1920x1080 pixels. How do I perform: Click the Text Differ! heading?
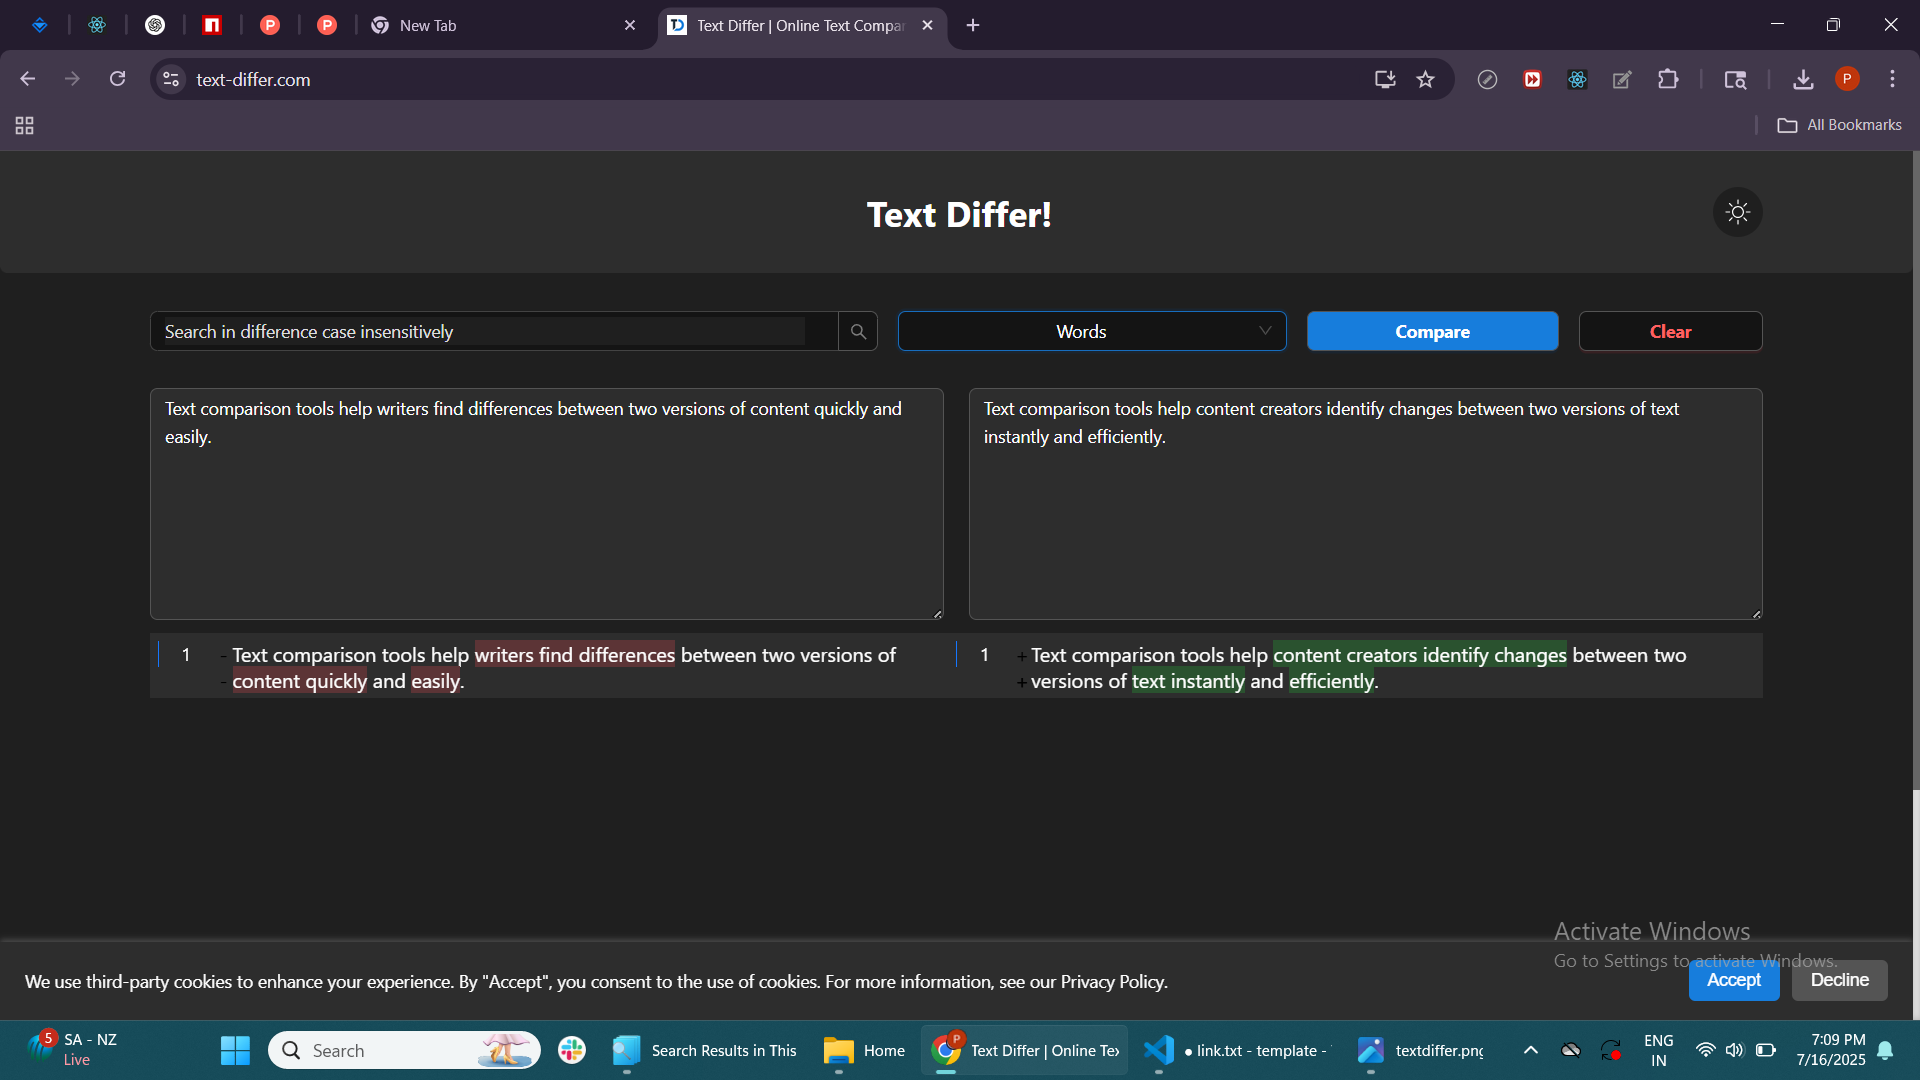pyautogui.click(x=958, y=214)
